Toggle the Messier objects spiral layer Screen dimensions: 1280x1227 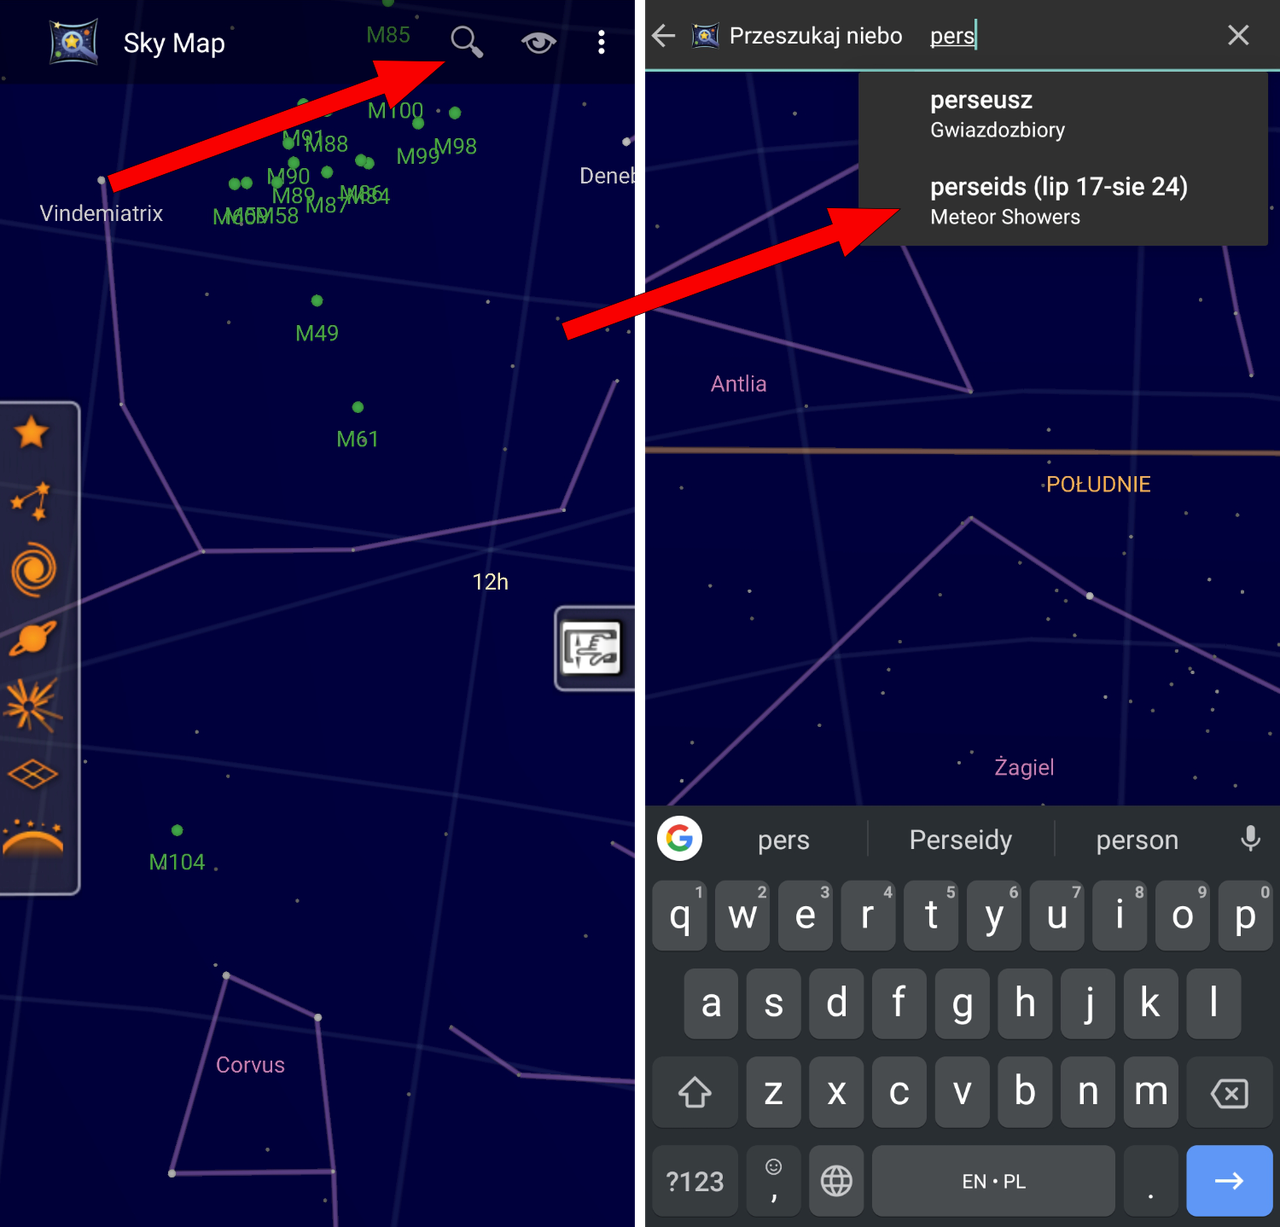click(x=33, y=570)
